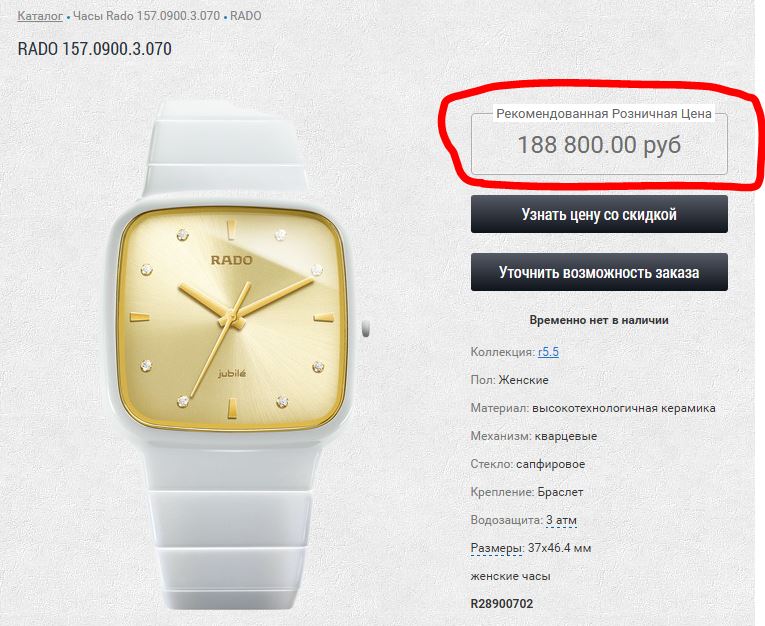The image size is (765, 626).
Task: Click the R28900702 reference number
Action: tap(502, 604)
